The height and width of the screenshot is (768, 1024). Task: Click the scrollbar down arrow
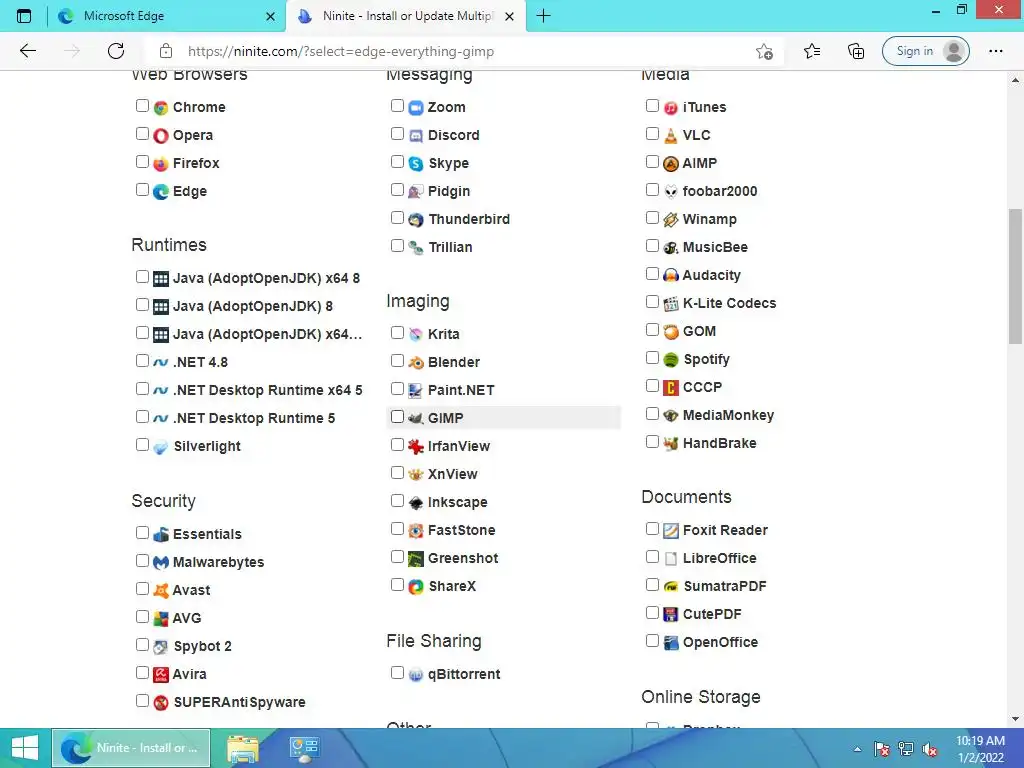(1015, 720)
